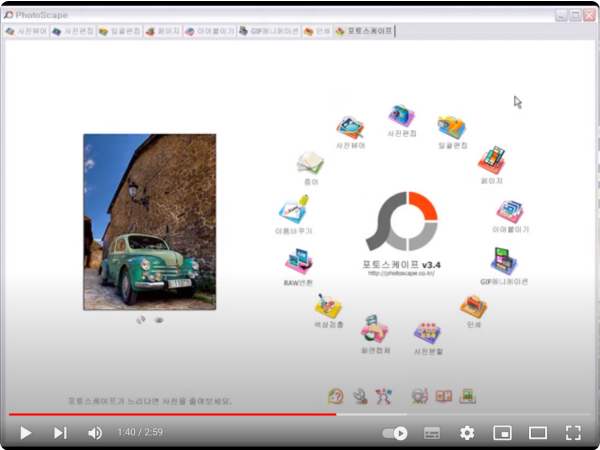Switch to the 사진편집 tab

[73, 31]
